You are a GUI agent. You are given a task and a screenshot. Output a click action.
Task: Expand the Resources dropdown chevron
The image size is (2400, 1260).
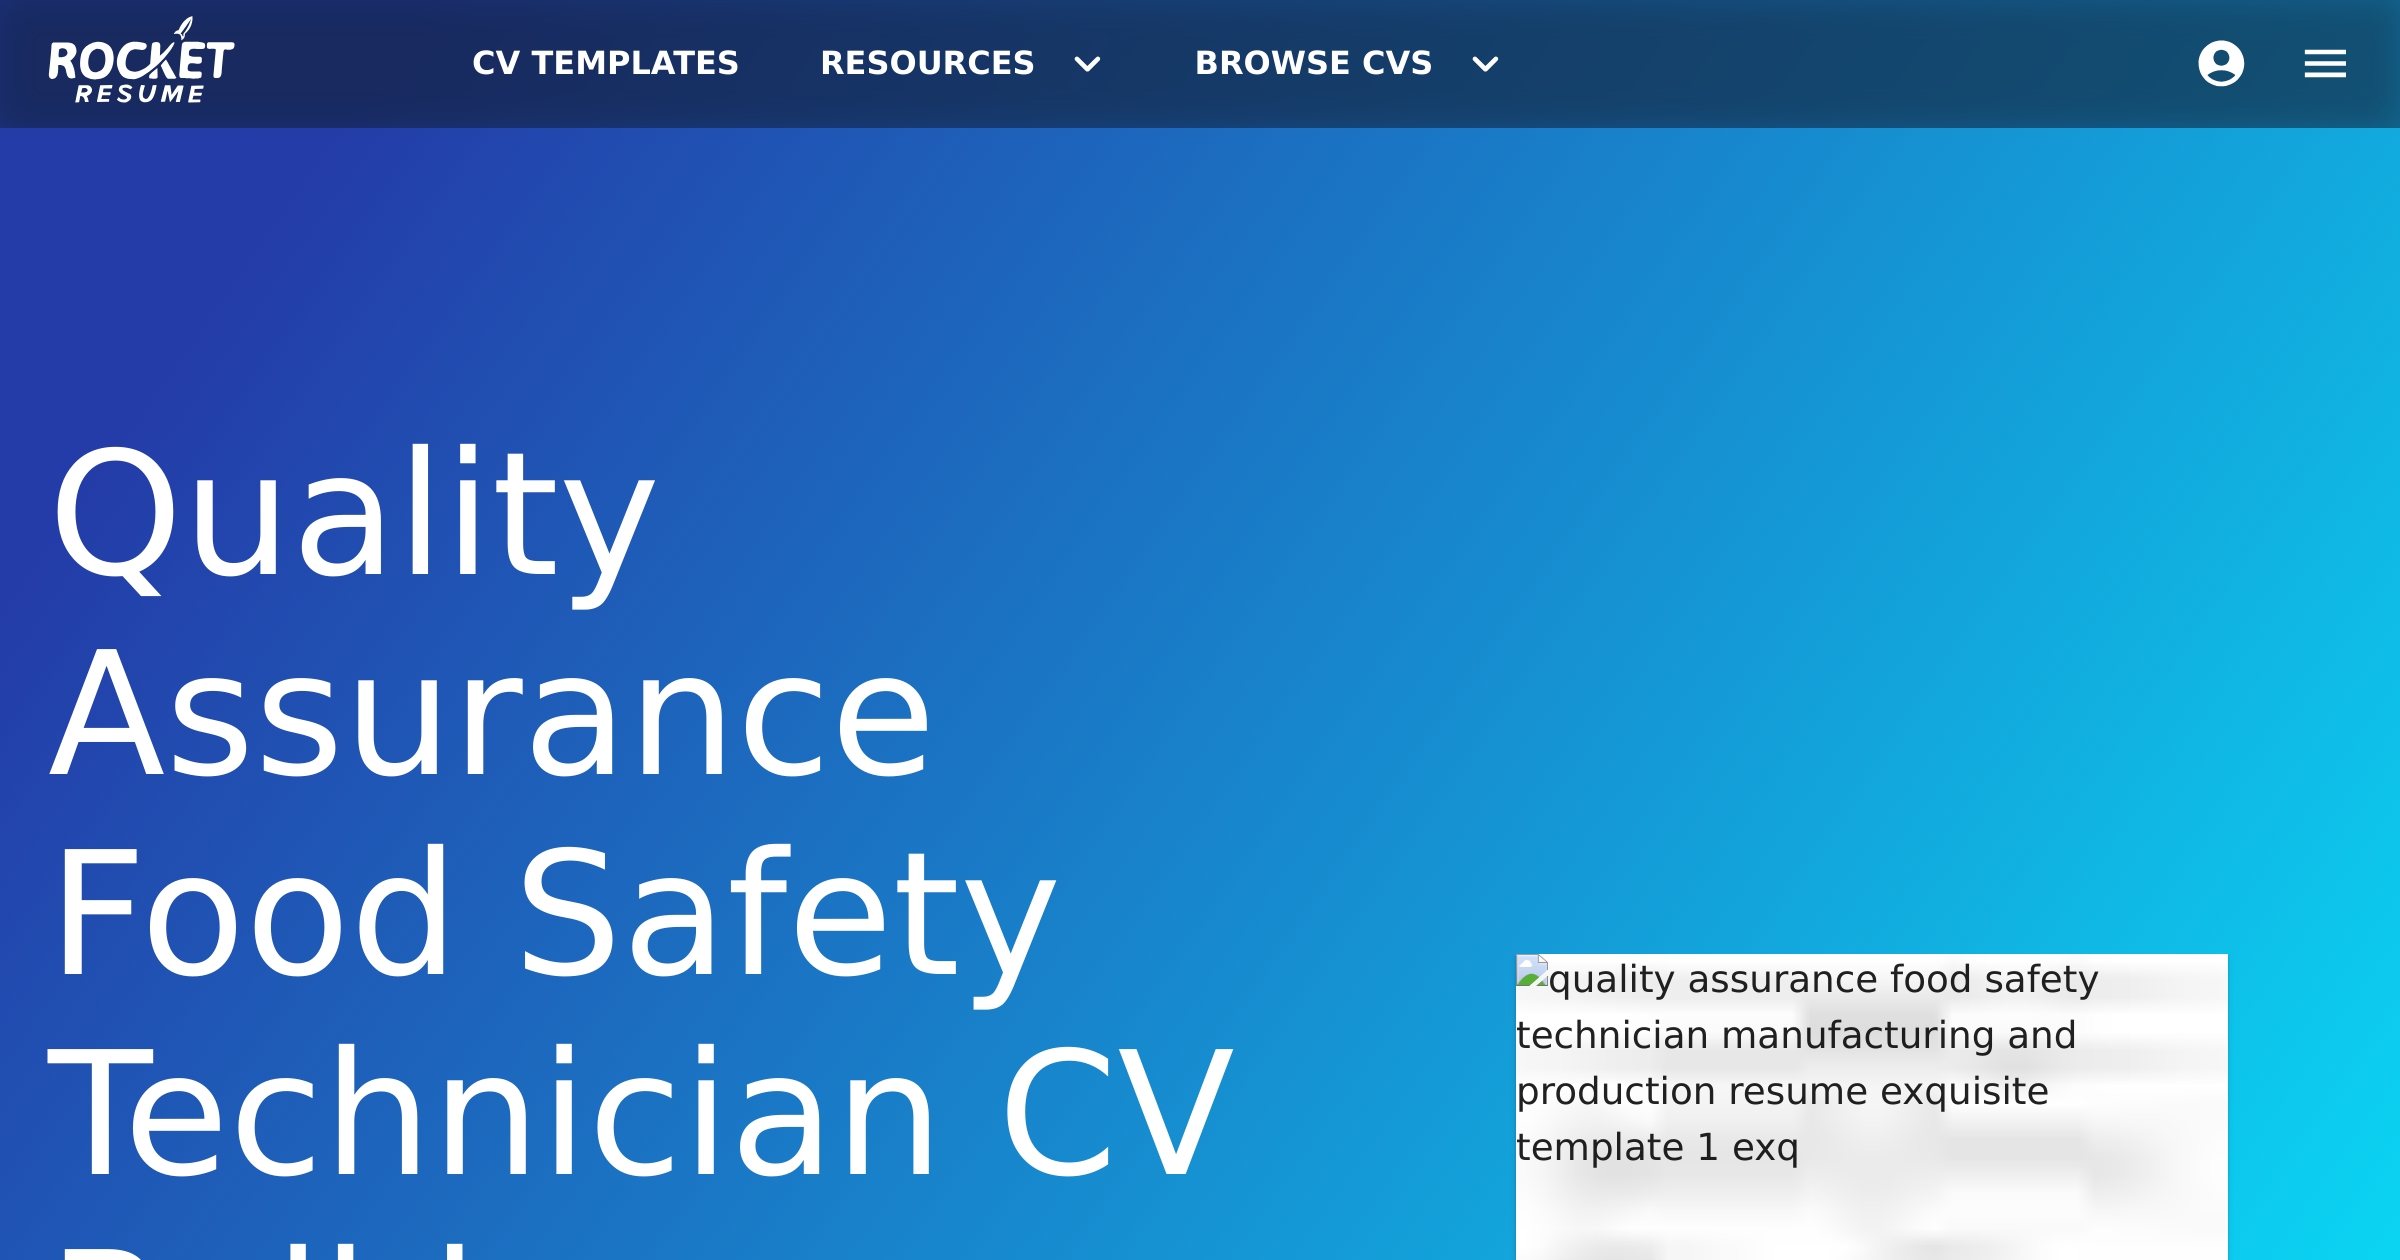tap(1087, 64)
